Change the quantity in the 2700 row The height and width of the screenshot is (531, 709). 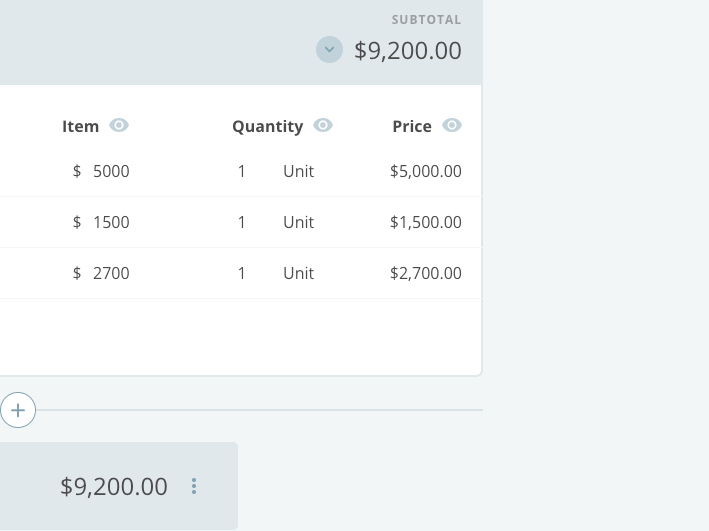242,273
